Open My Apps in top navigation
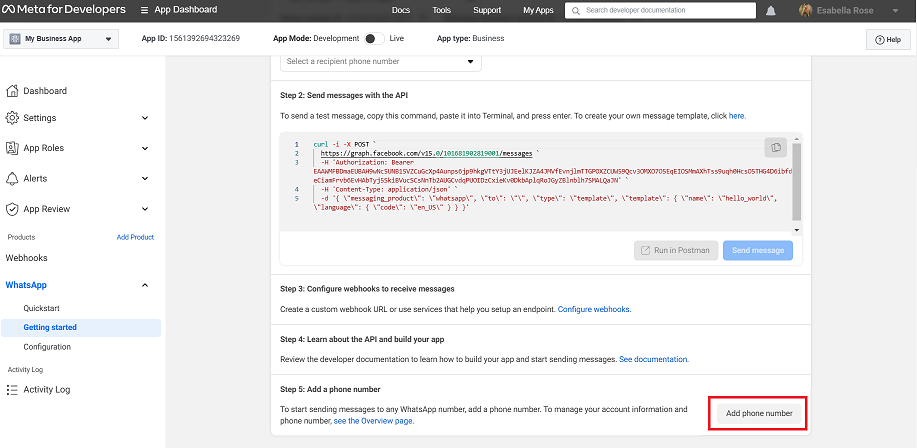 pos(538,10)
